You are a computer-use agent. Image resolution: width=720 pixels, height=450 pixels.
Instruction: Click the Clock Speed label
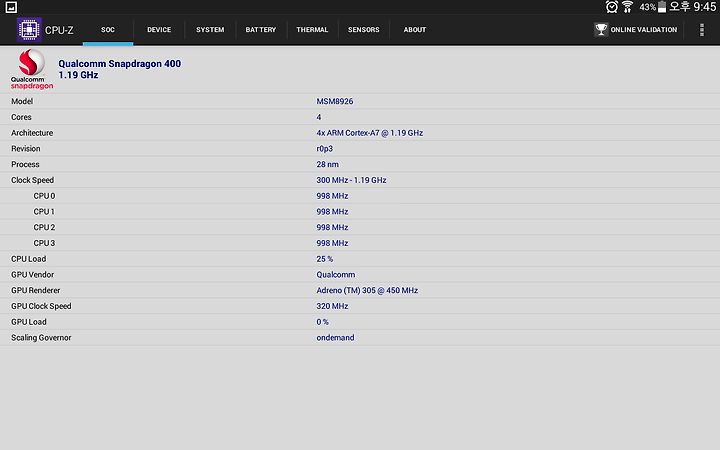point(33,180)
